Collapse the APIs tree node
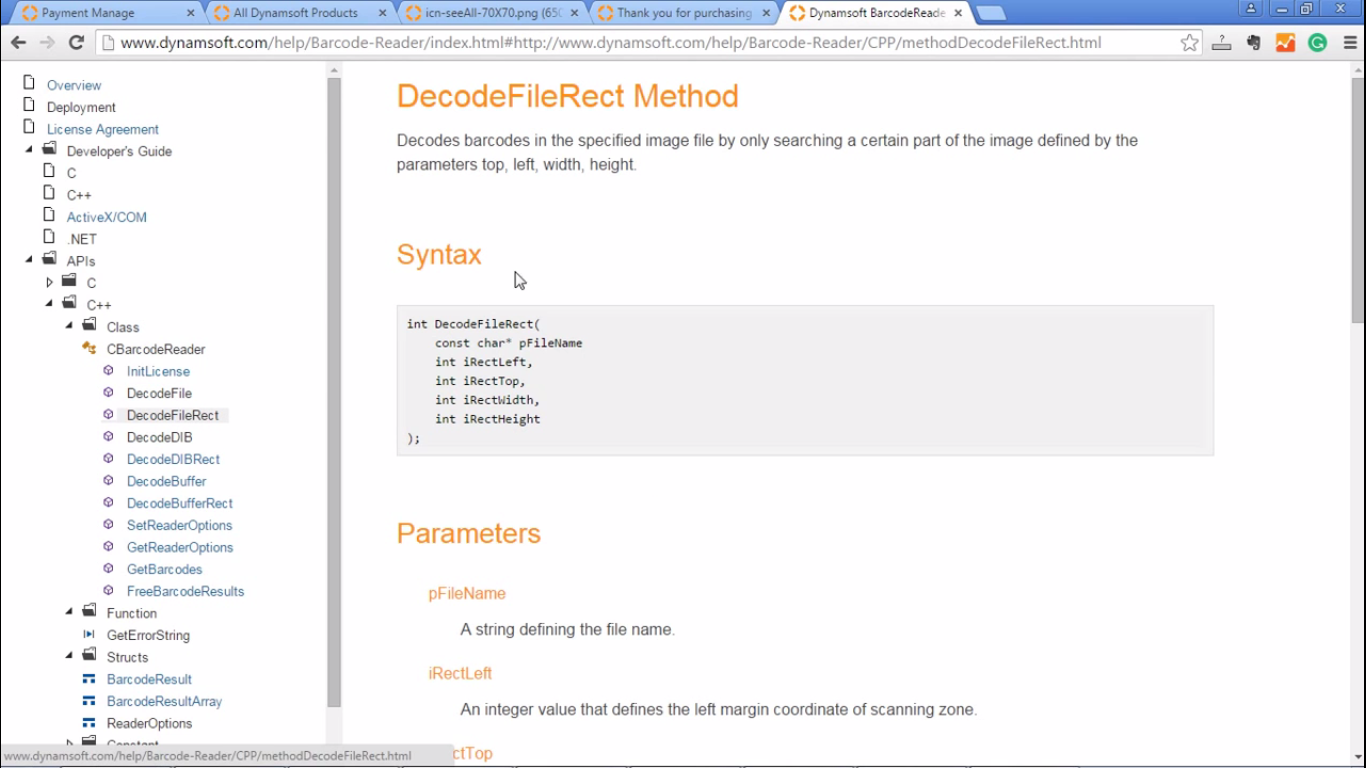This screenshot has height=768, width=1366. pos(29,260)
